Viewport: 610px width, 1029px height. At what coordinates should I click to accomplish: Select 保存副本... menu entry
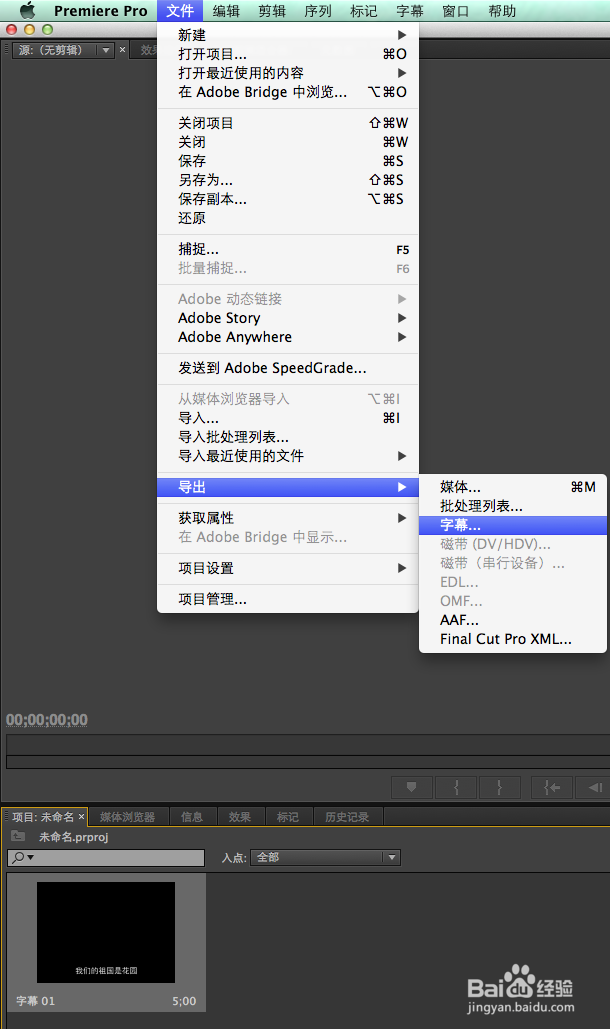tap(288, 199)
